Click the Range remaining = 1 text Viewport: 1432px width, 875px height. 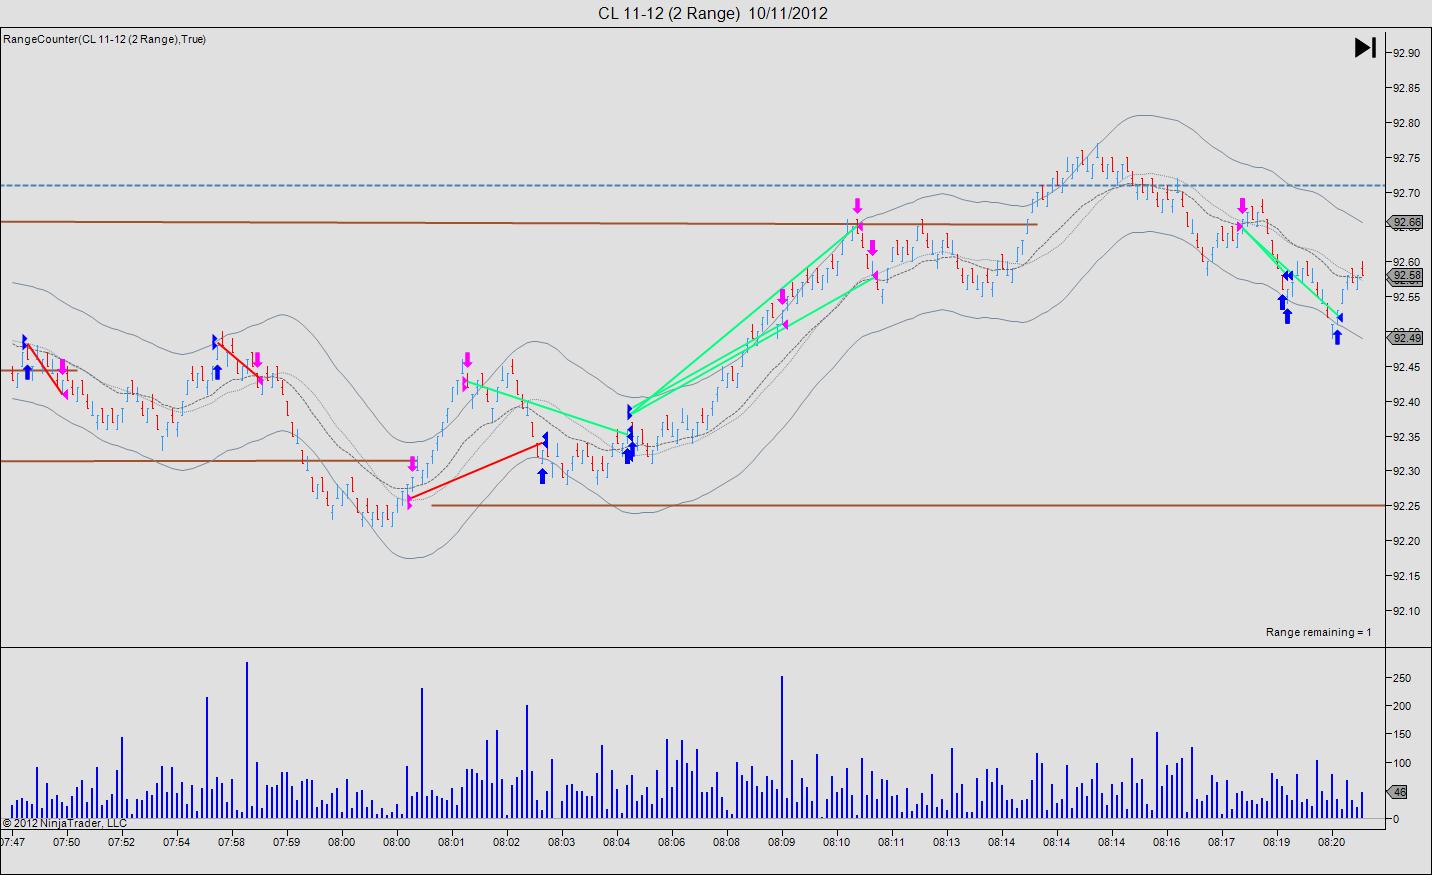coord(1319,632)
